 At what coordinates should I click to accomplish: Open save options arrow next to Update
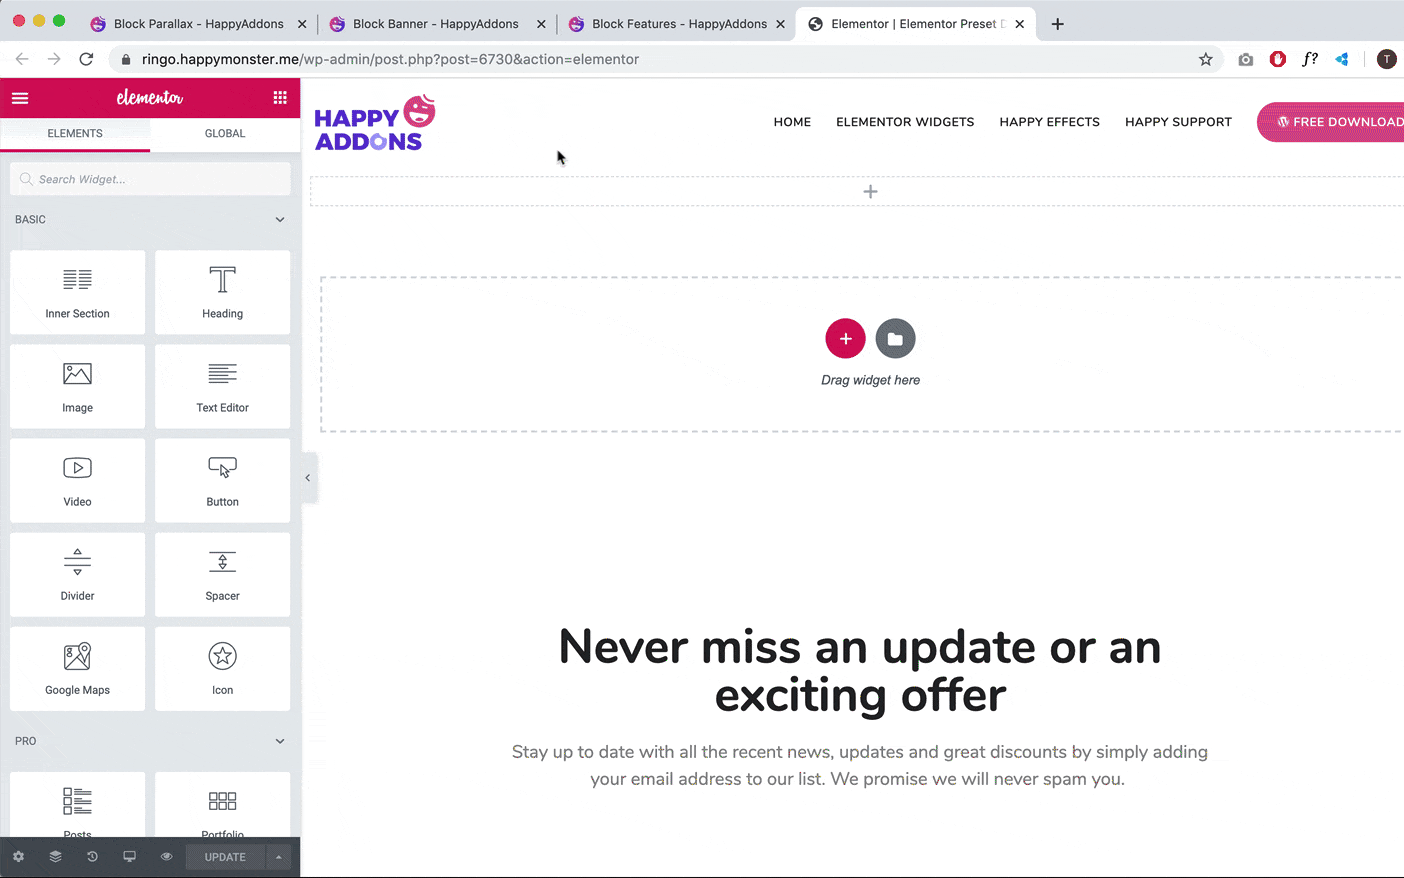[279, 857]
